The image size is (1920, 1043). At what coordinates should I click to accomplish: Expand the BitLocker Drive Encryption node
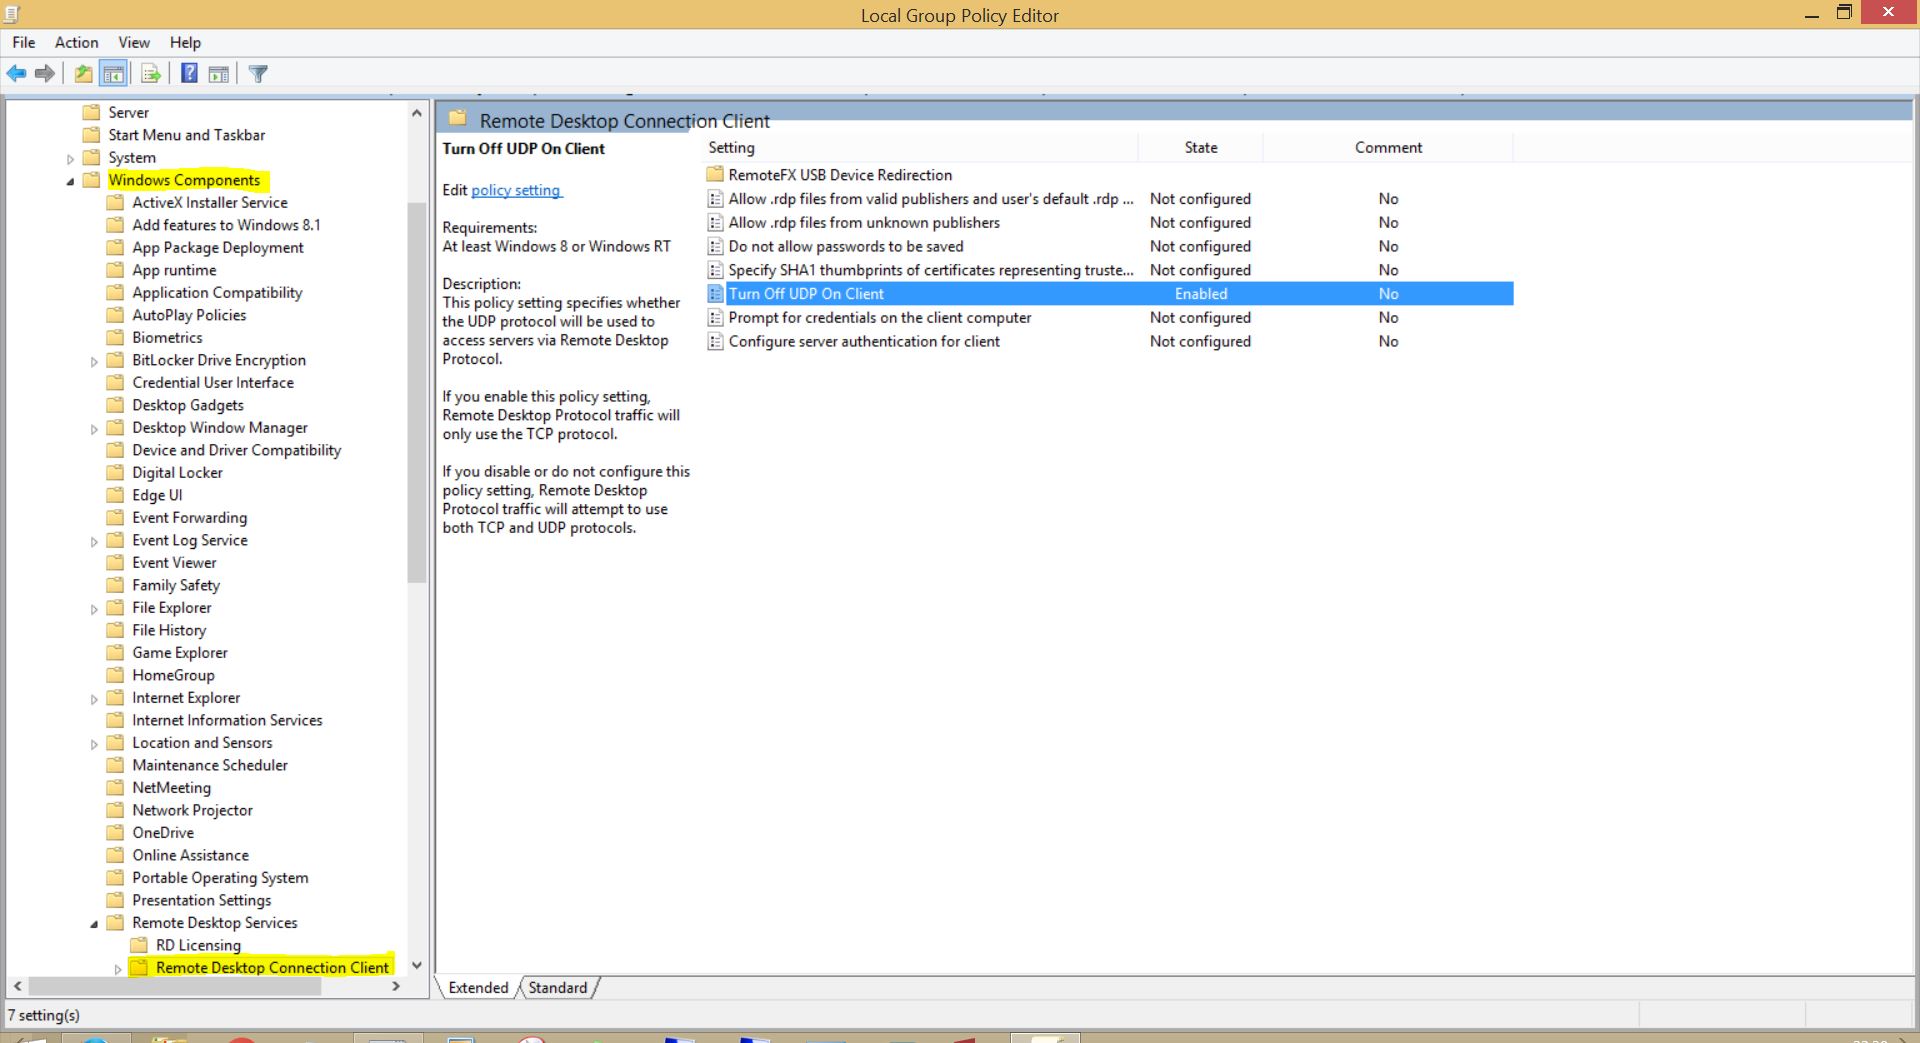click(x=94, y=361)
